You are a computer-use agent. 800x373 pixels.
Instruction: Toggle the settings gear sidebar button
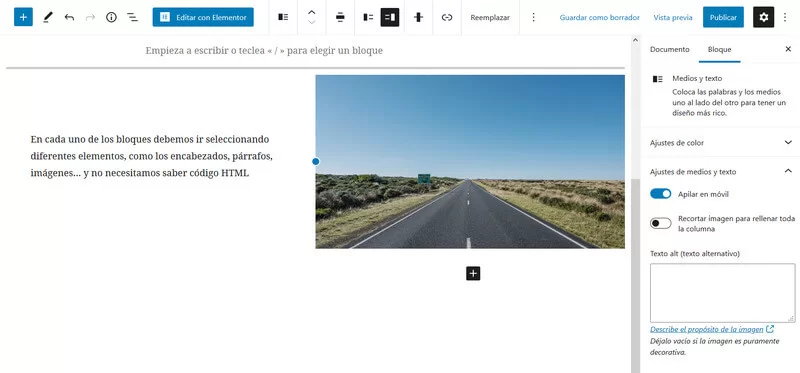tap(764, 17)
